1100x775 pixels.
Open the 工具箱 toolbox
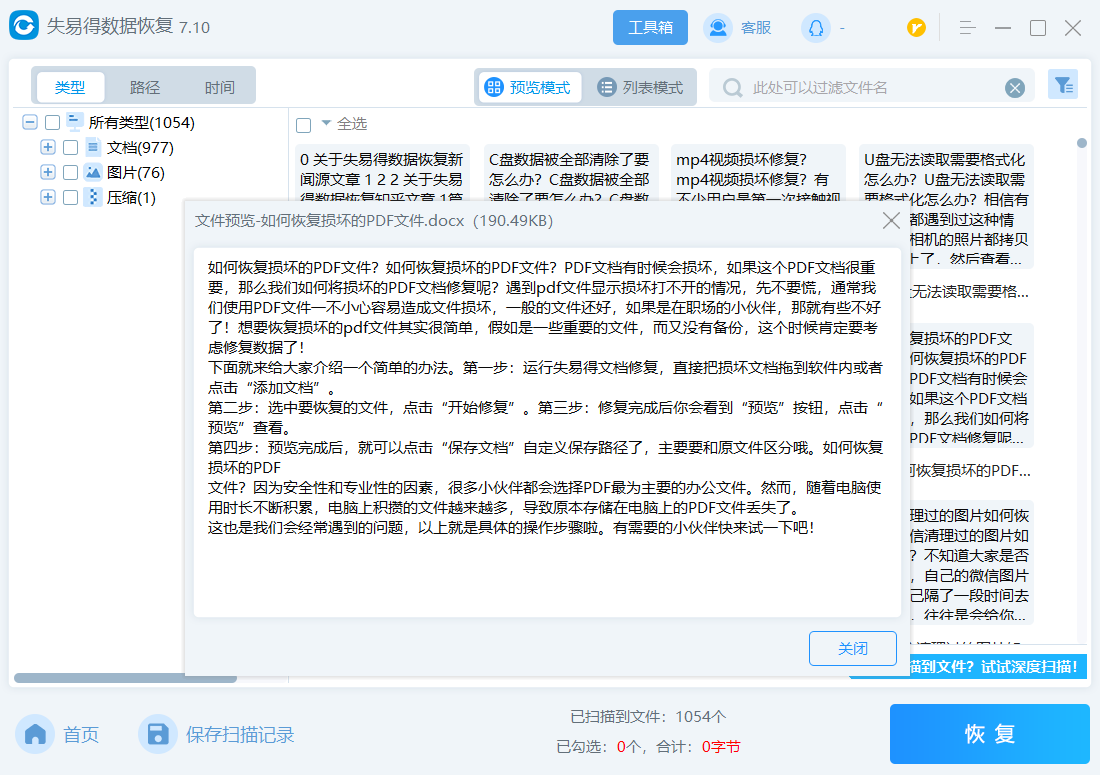tap(650, 27)
